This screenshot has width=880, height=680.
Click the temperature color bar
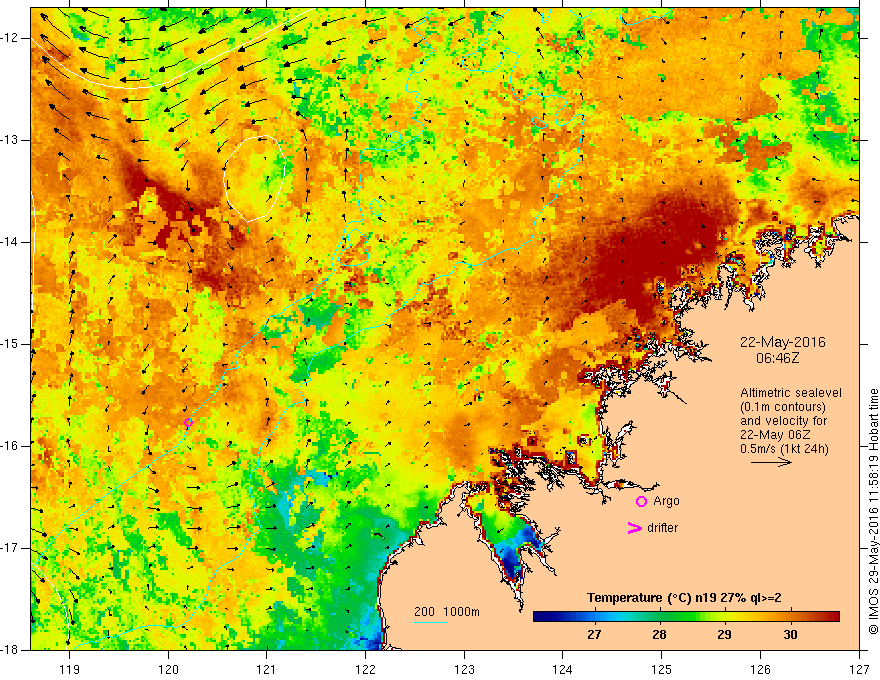686,617
